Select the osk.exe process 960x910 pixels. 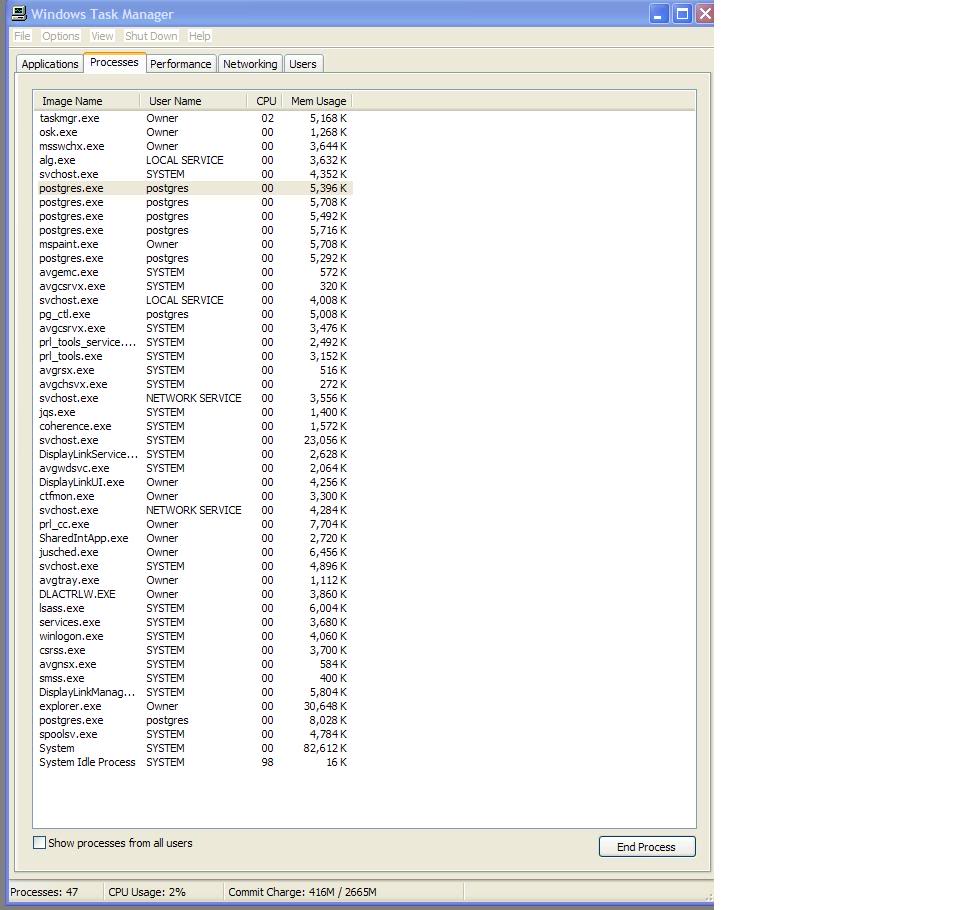click(x=195, y=132)
